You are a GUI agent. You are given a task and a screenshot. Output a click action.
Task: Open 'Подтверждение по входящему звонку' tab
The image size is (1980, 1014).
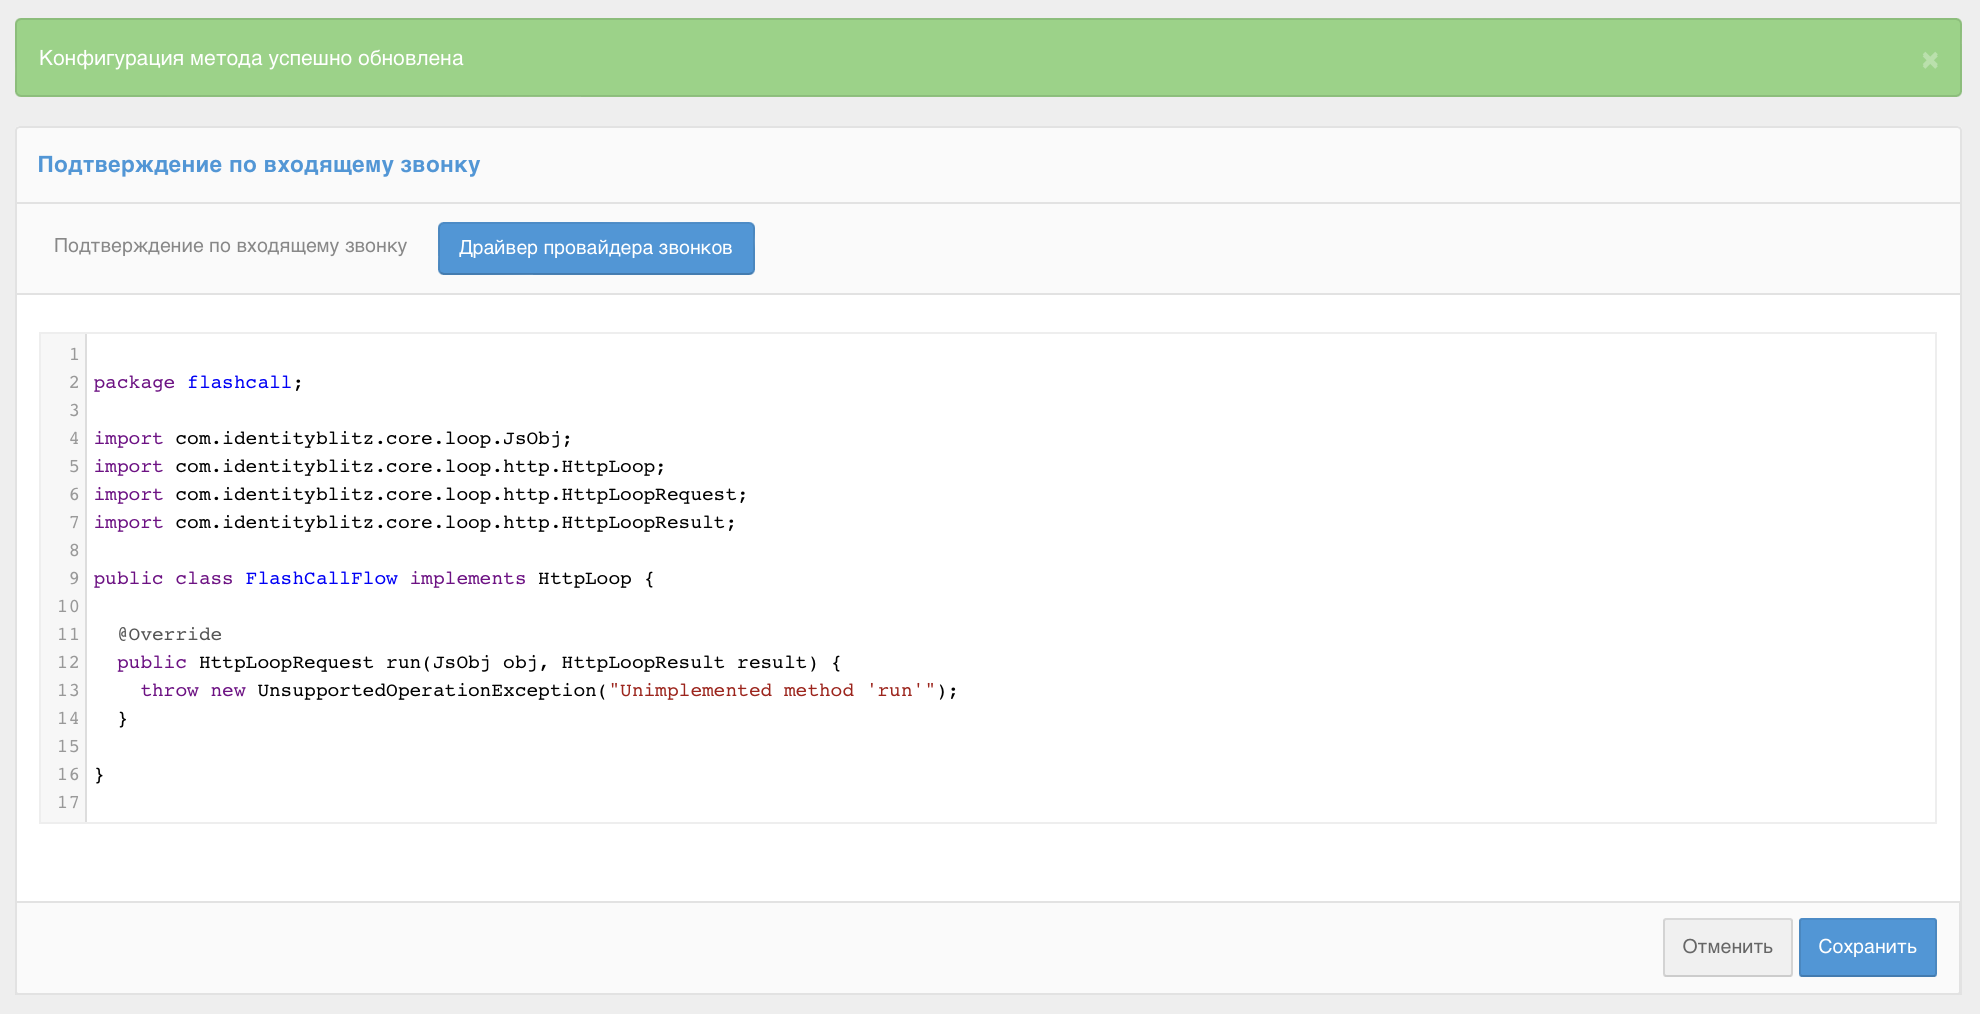[x=230, y=246]
